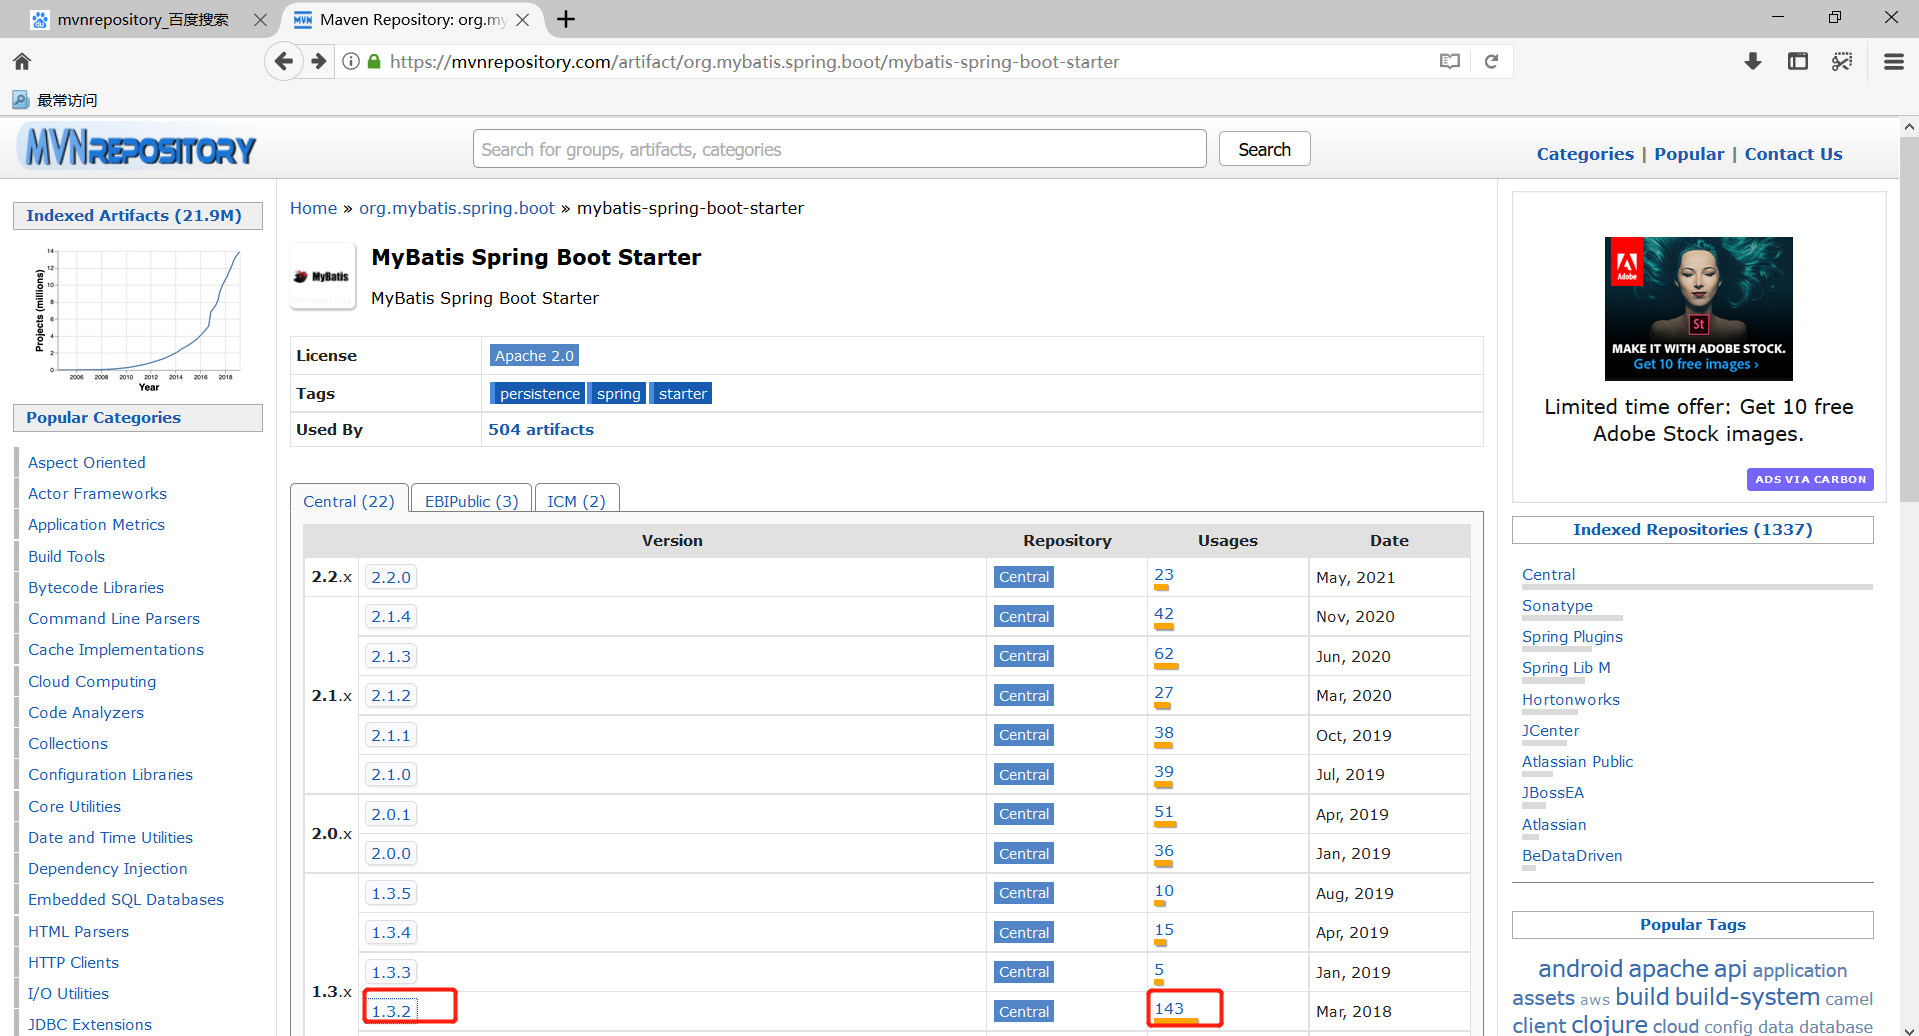This screenshot has width=1919, height=1036.
Task: Toggle reader view icon in address bar
Action: [1450, 62]
